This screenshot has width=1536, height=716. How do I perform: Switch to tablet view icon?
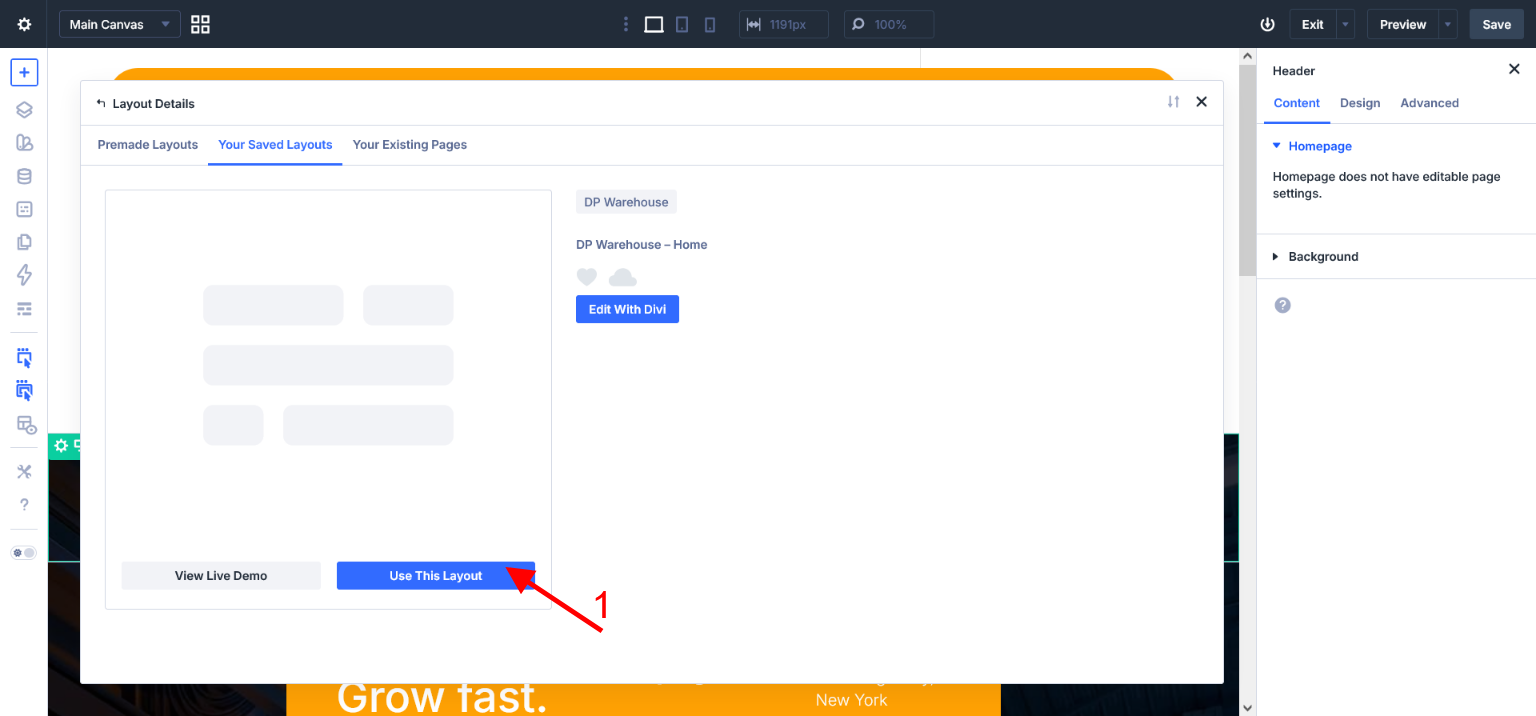tap(682, 24)
